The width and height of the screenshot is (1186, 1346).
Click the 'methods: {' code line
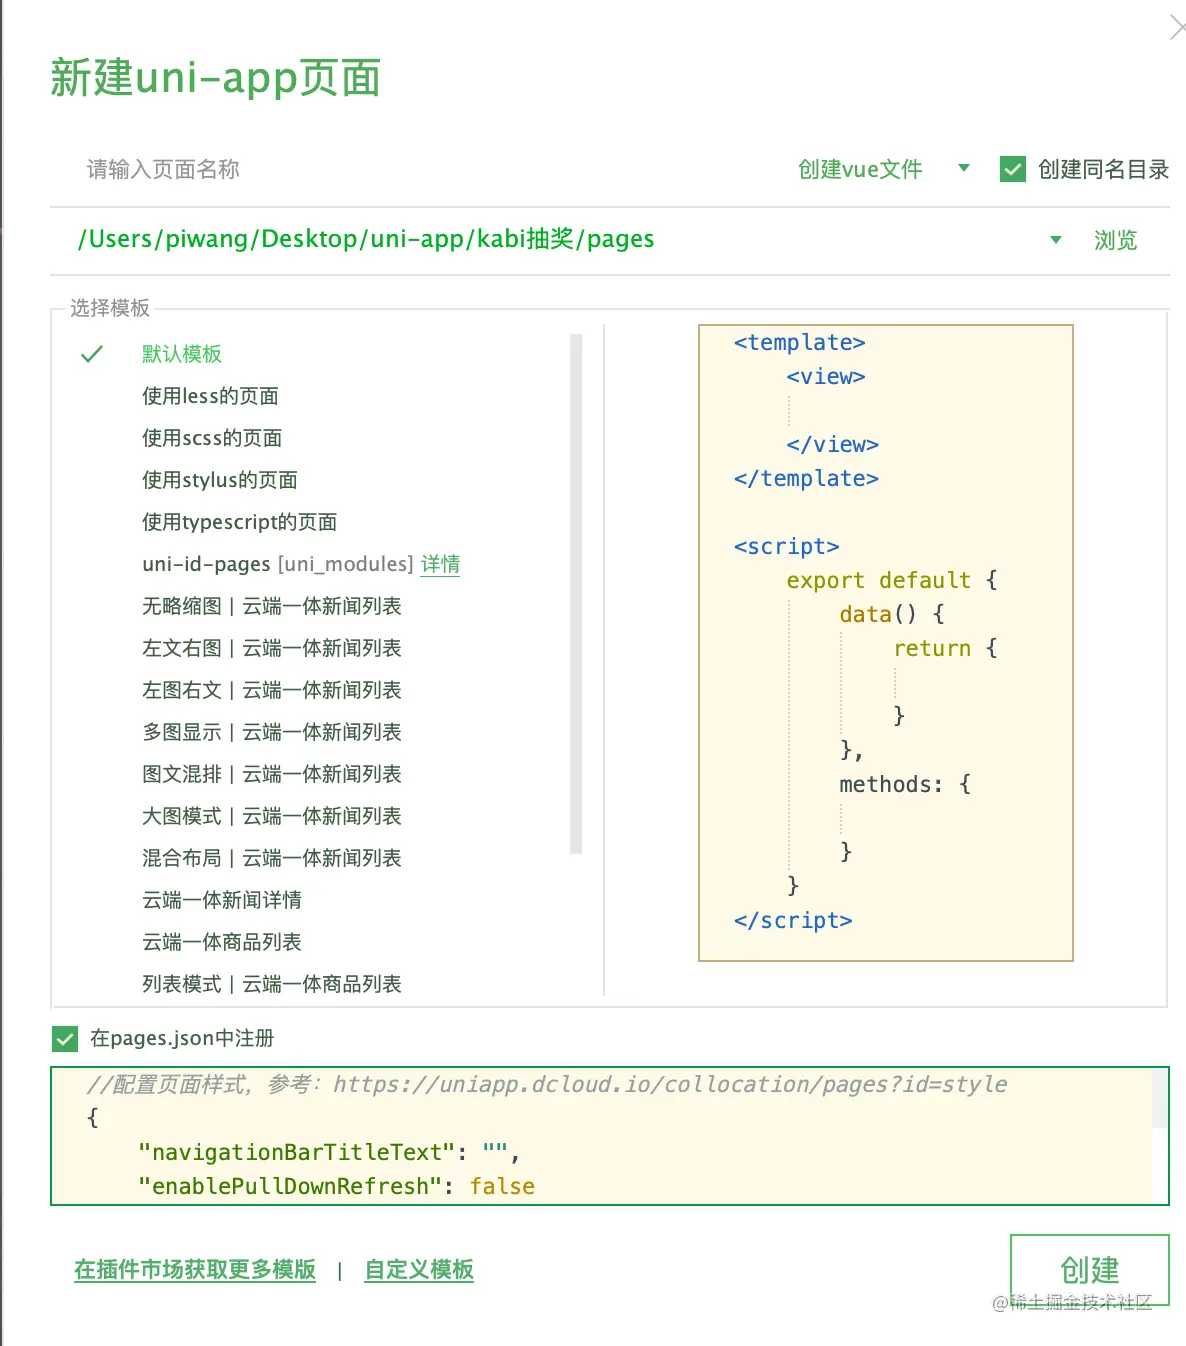pos(905,784)
